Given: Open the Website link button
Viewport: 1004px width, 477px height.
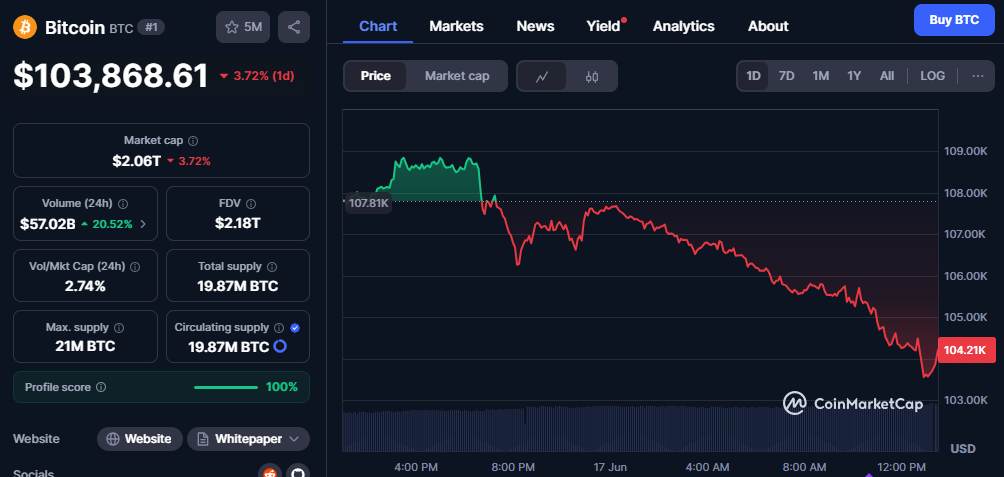Looking at the screenshot, I should pos(140,439).
